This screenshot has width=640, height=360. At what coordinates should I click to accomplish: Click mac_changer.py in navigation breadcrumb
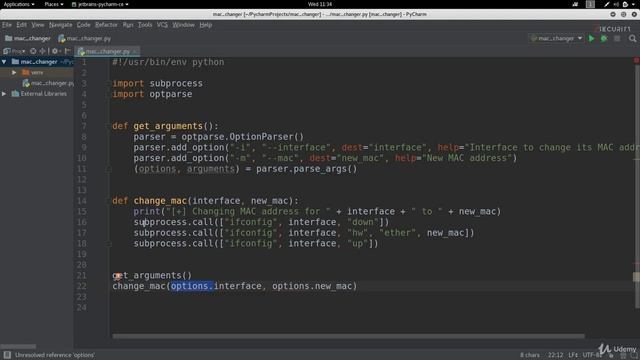click(84, 38)
